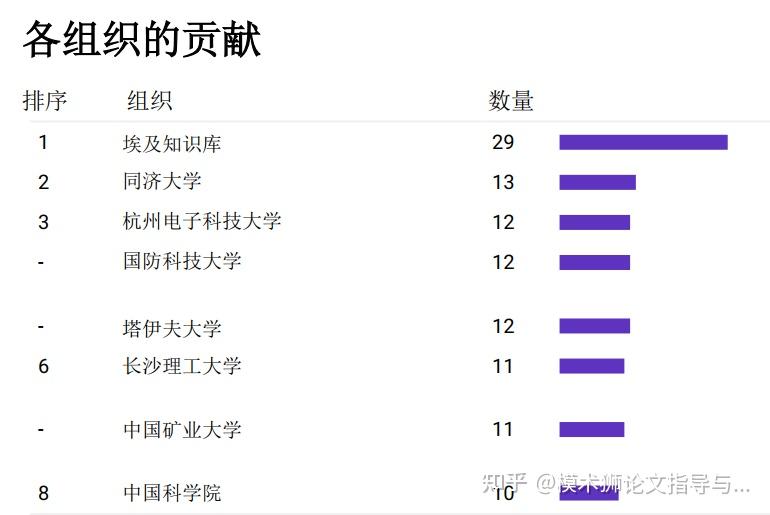770x515 pixels.
Task: Click the 各组织的贡献 heading
Action: tap(142, 39)
